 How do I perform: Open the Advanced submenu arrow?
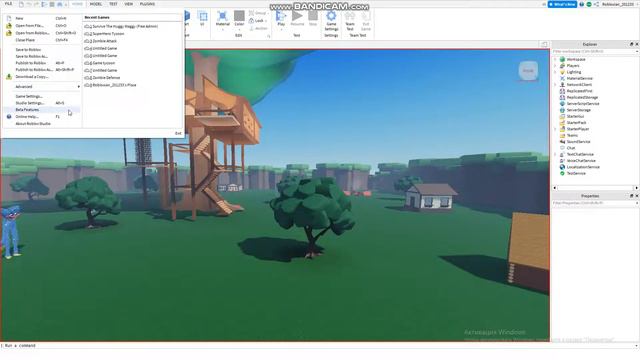point(78,87)
